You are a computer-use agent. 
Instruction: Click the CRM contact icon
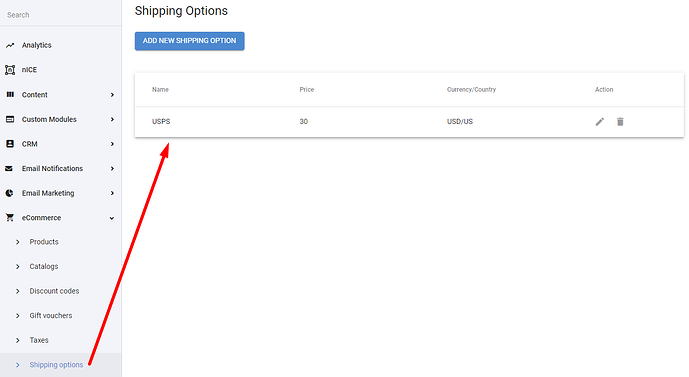(10, 144)
